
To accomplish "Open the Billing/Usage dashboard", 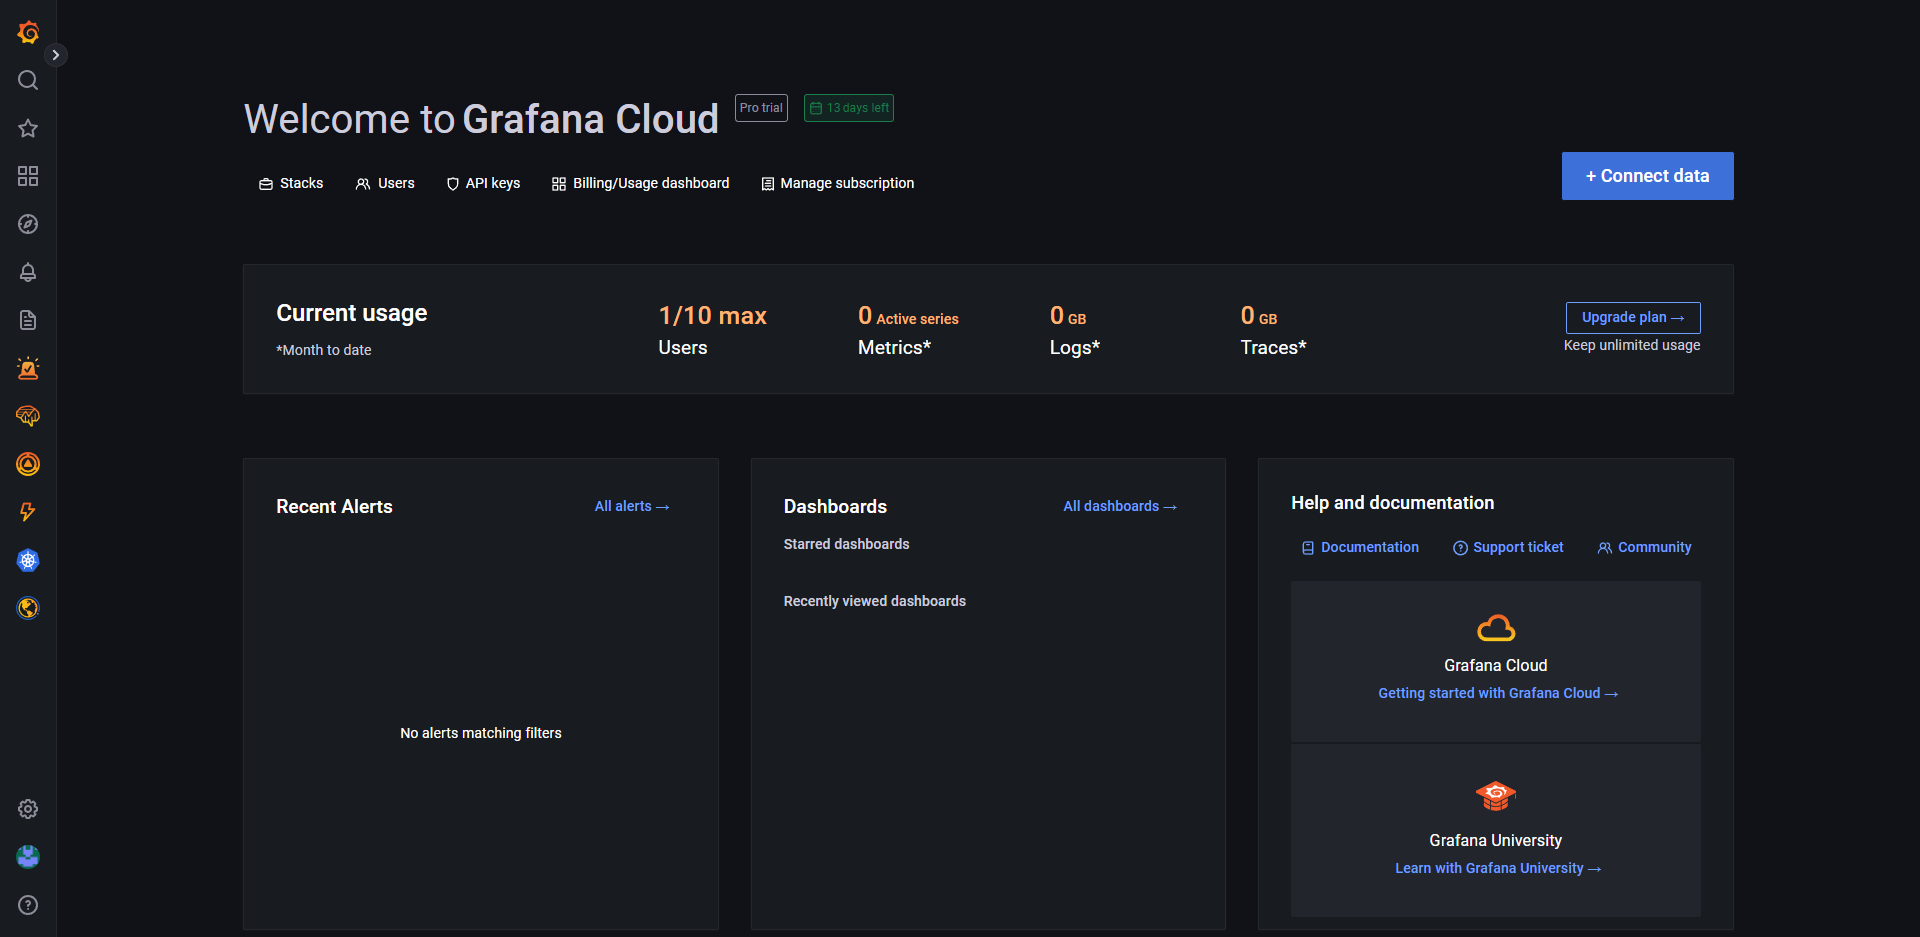I will tap(641, 183).
